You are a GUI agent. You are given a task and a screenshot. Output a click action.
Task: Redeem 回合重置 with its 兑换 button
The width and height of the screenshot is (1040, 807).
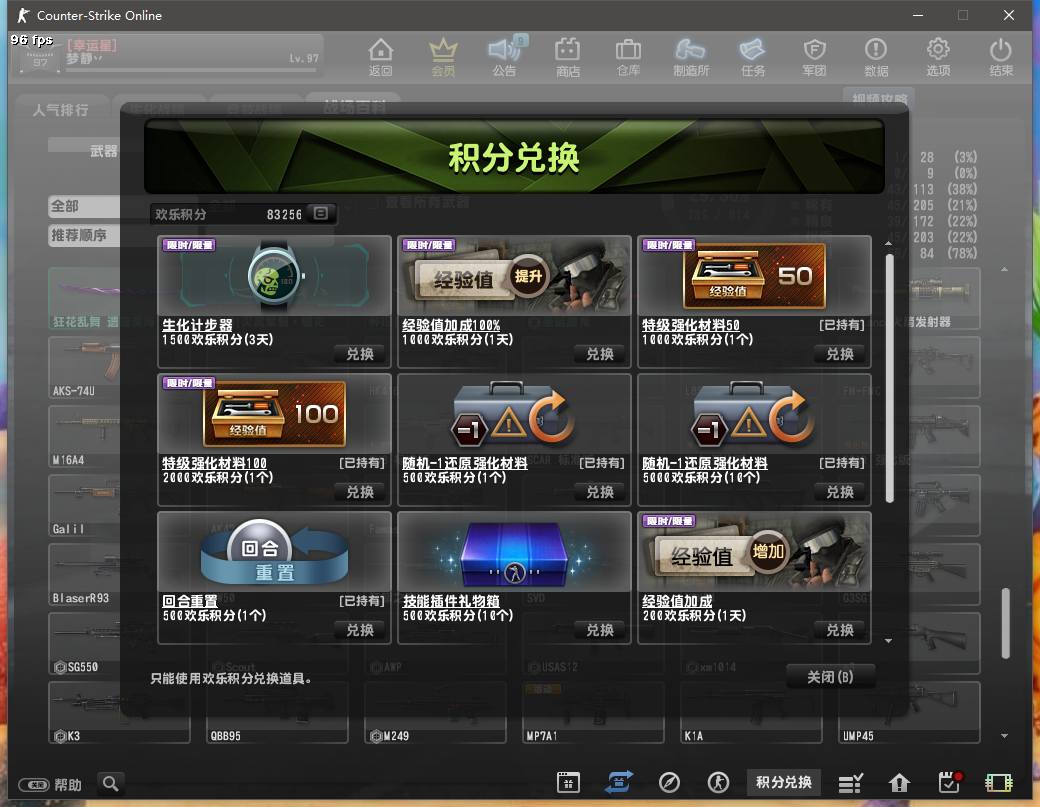pos(360,630)
